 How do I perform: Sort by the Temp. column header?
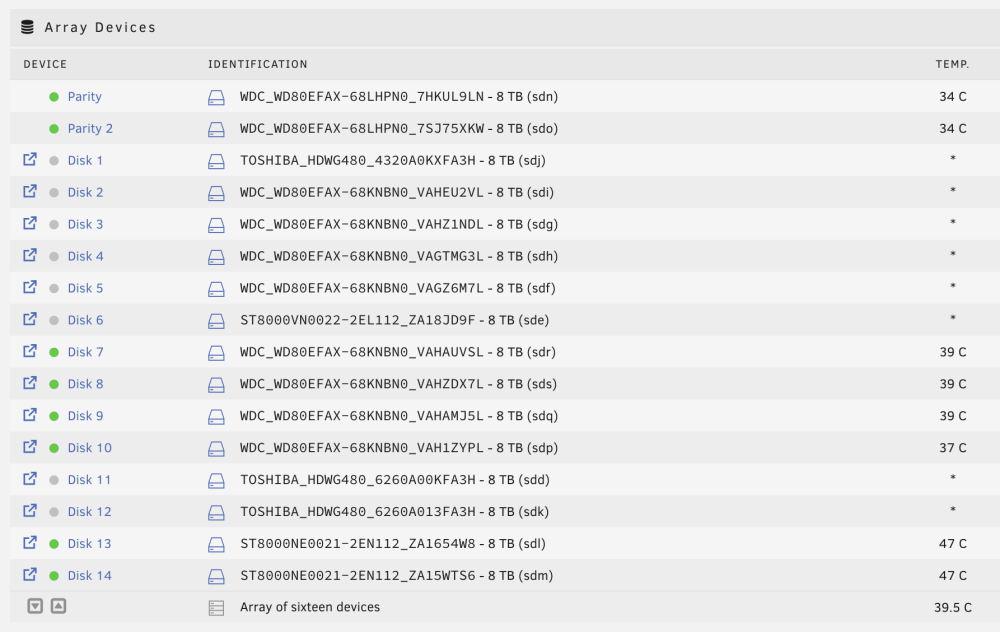[x=952, y=64]
